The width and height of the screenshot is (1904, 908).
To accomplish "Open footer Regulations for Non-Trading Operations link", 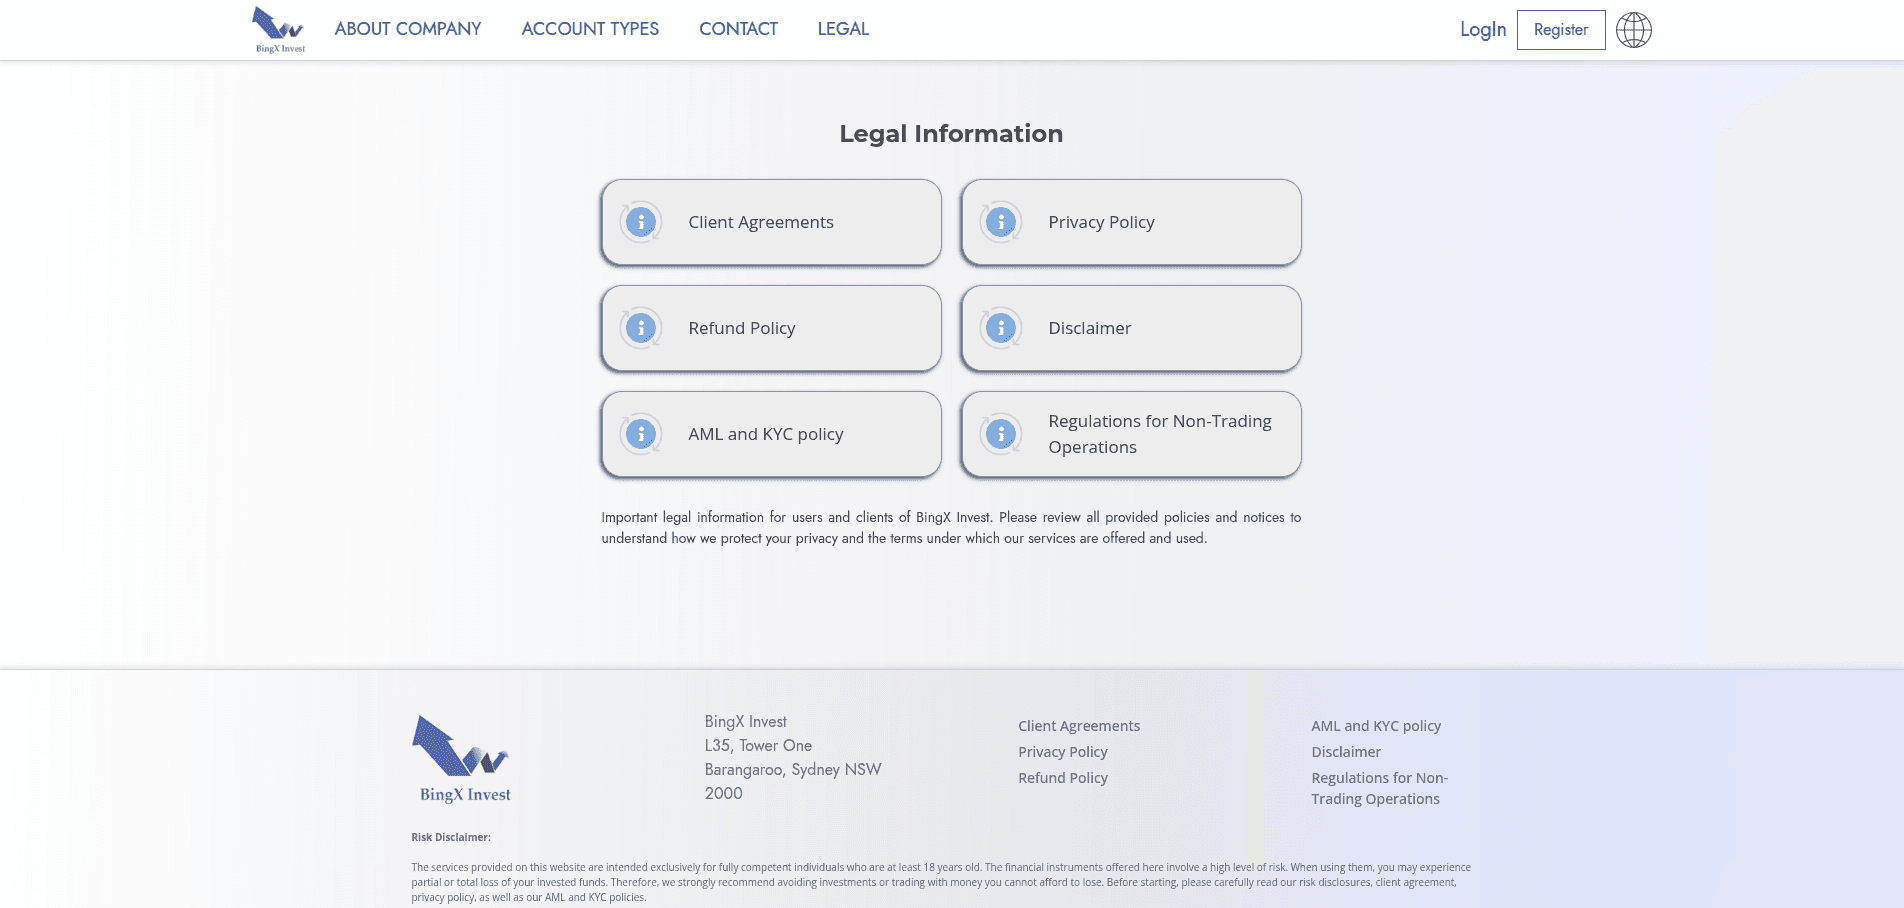I will coord(1379,788).
